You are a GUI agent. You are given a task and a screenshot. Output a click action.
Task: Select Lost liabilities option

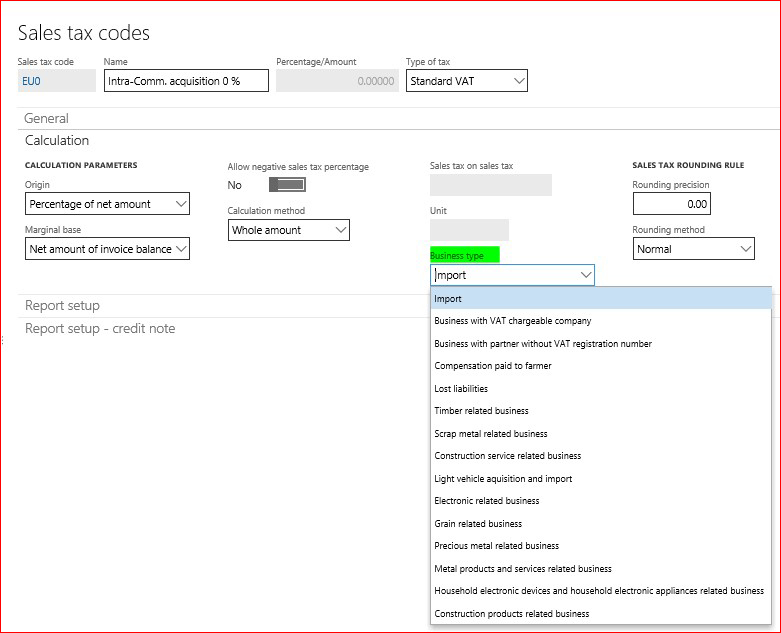[601, 388]
